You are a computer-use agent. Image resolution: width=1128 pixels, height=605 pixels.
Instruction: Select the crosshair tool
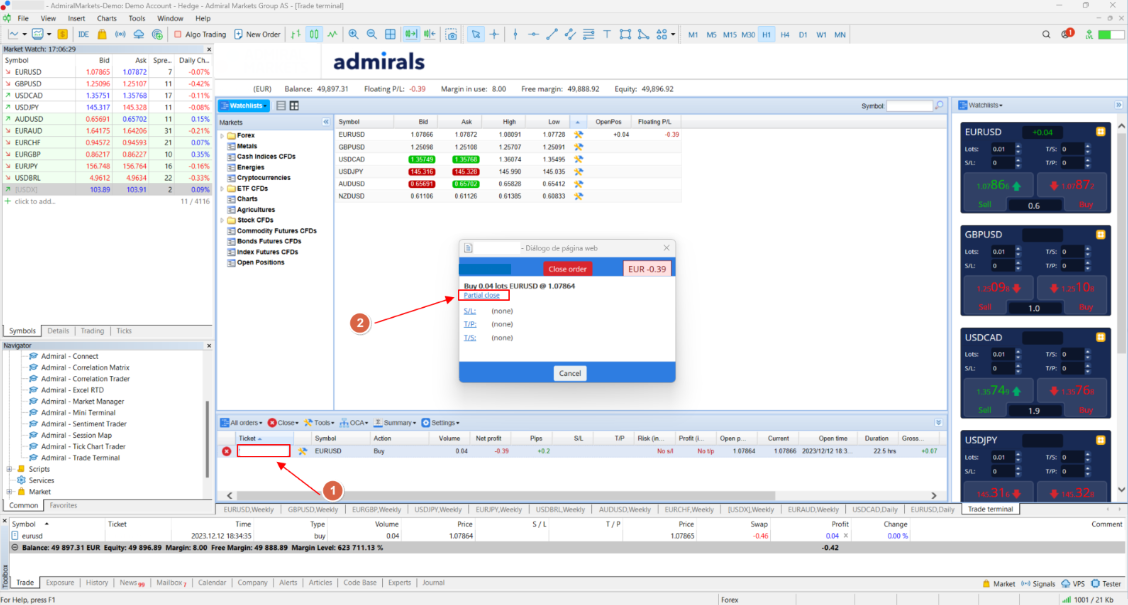[494, 34]
